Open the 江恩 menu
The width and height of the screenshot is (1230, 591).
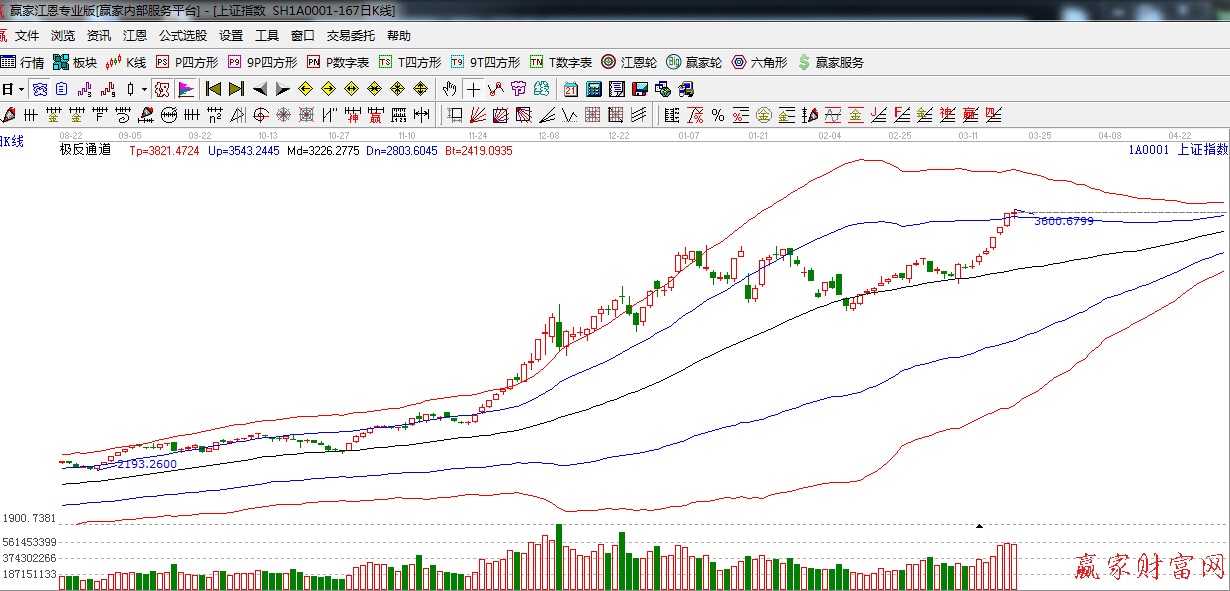click(135, 36)
